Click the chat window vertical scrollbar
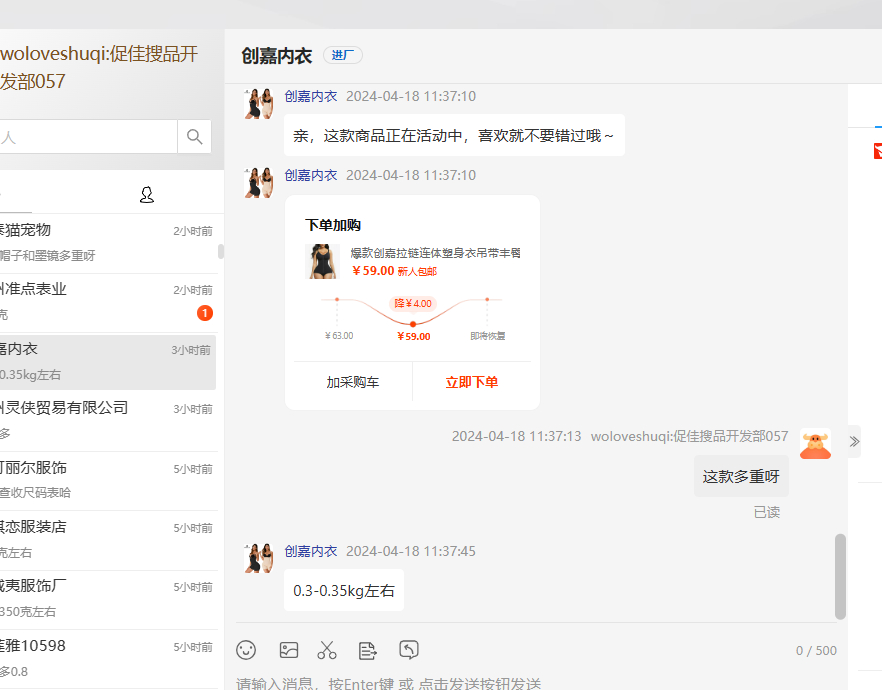Screen dimensions: 882x690 pos(840,575)
